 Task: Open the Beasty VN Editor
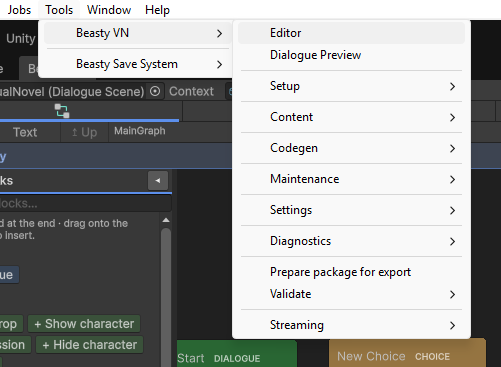[351, 33]
